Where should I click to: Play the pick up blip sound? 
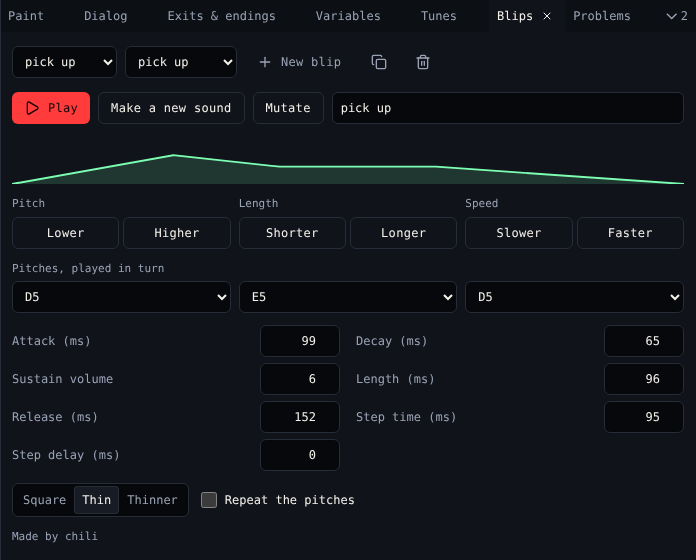point(51,108)
